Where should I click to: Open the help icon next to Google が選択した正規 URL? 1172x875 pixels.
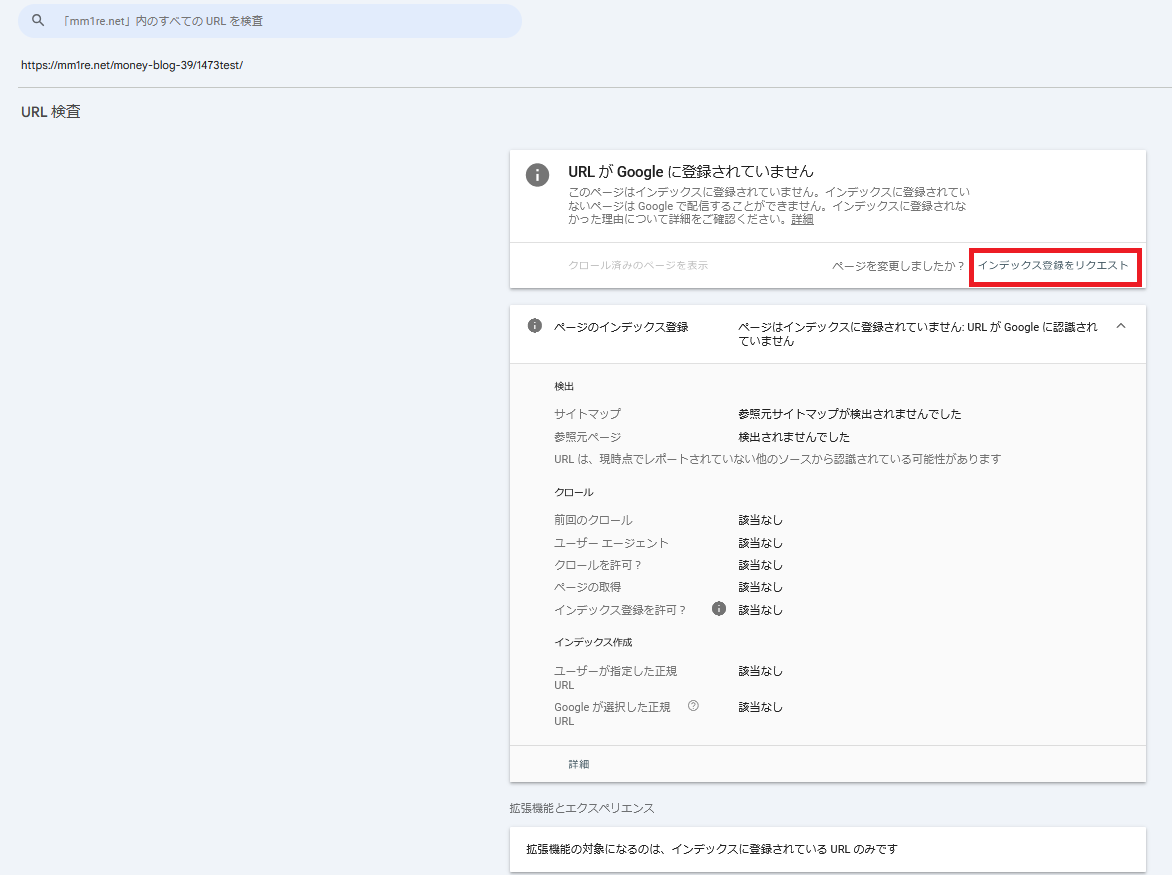click(x=693, y=706)
